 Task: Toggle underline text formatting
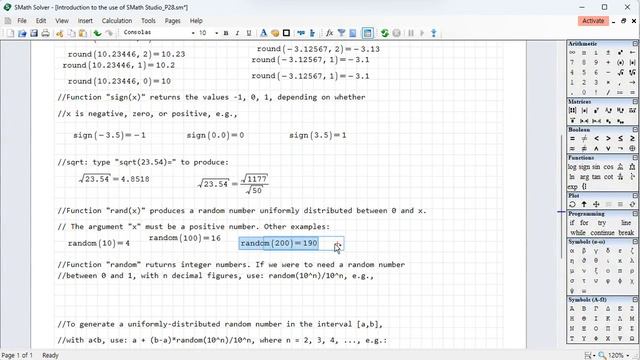pos(249,33)
